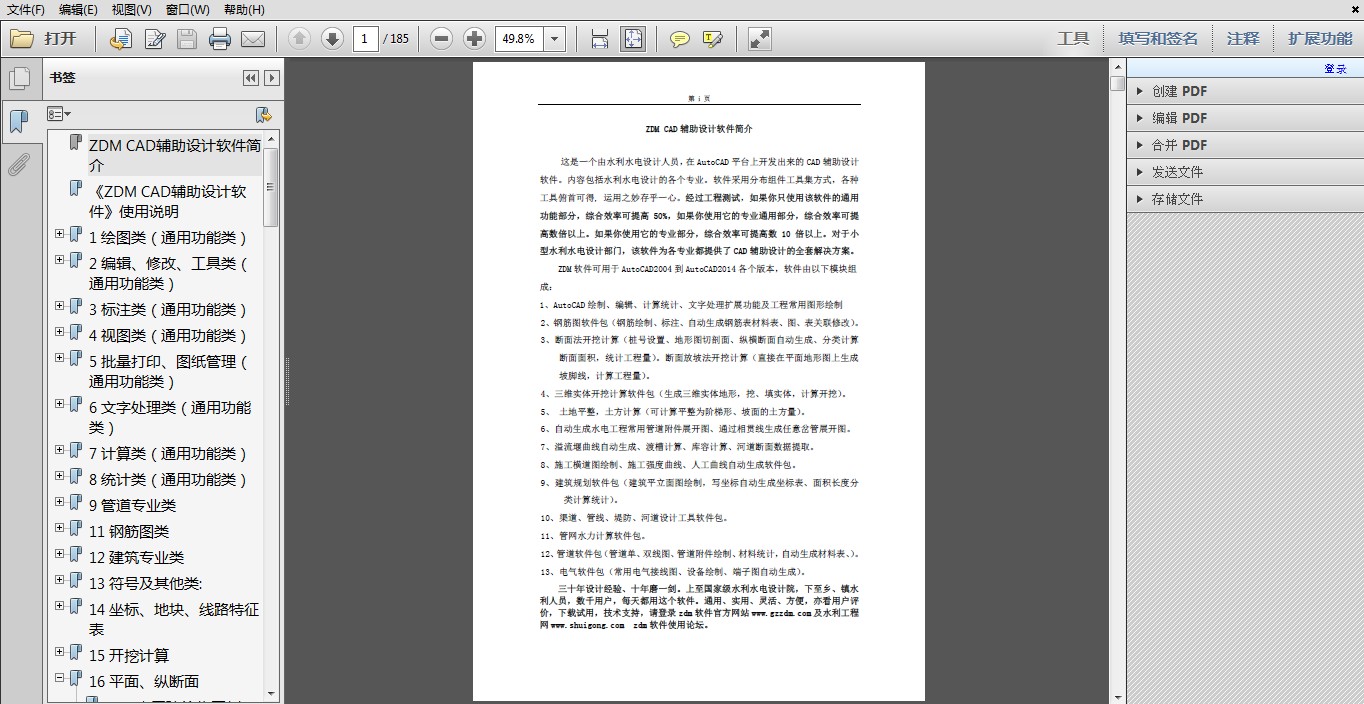Go to previous page with up arrow

[x=299, y=39]
